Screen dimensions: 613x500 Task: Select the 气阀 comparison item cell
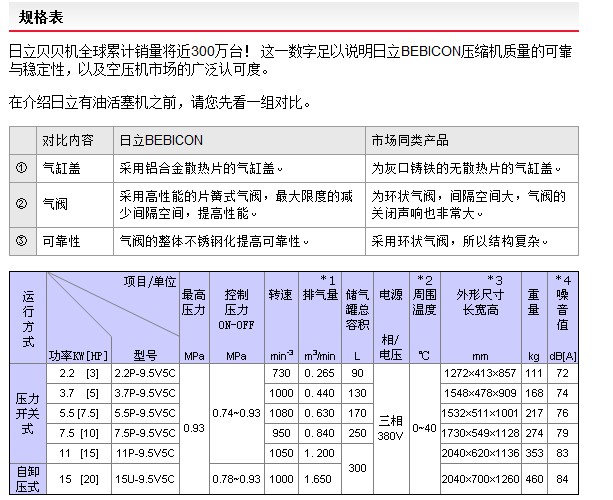point(75,204)
